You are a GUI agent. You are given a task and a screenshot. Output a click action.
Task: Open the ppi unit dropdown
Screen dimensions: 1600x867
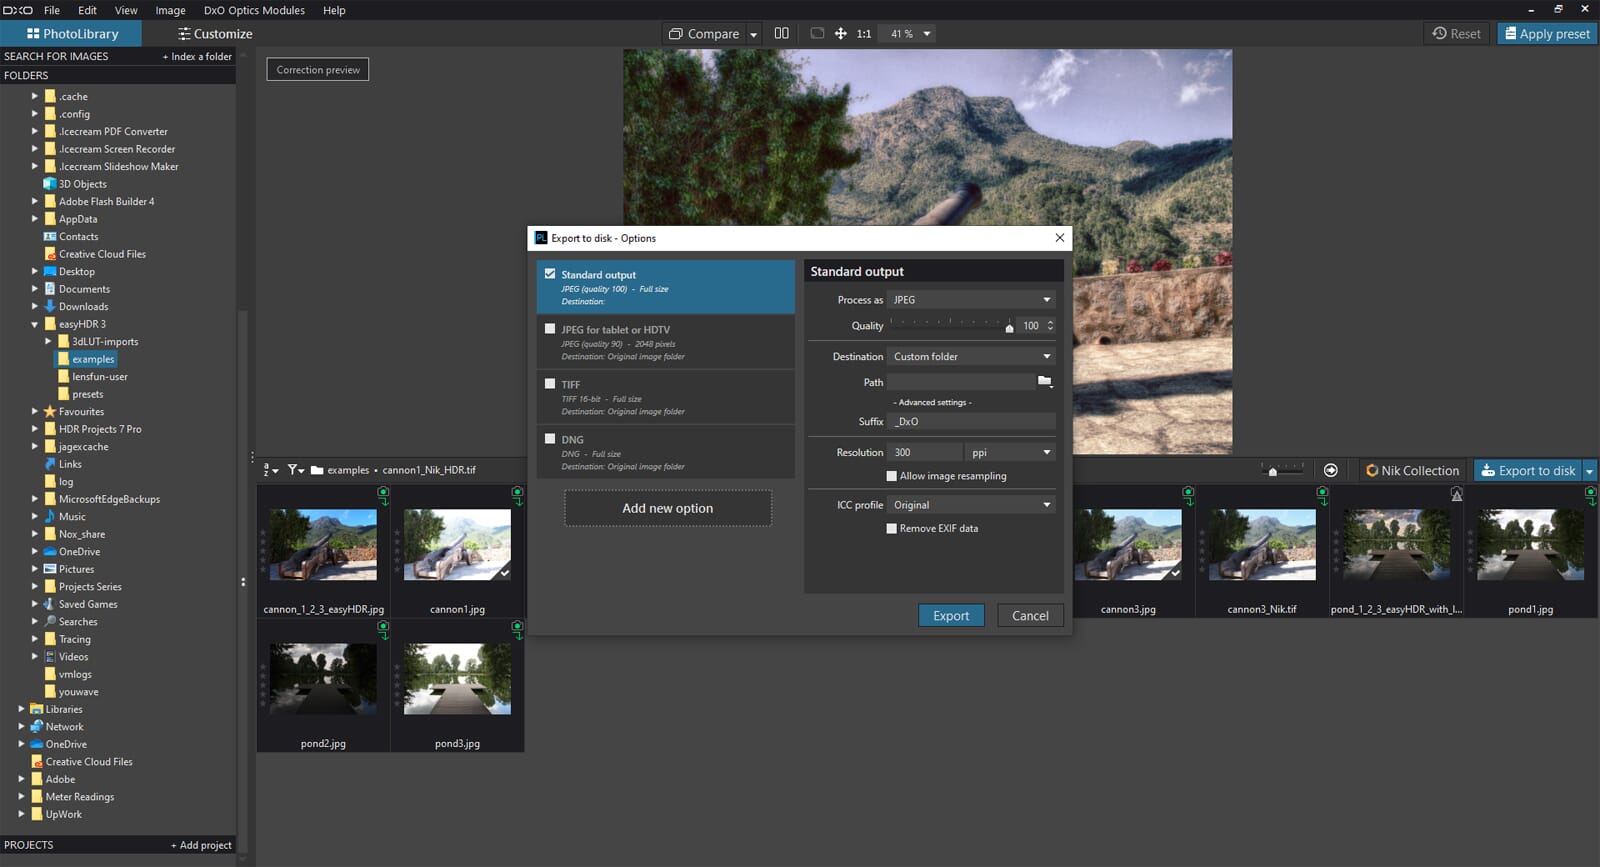pyautogui.click(x=1011, y=452)
